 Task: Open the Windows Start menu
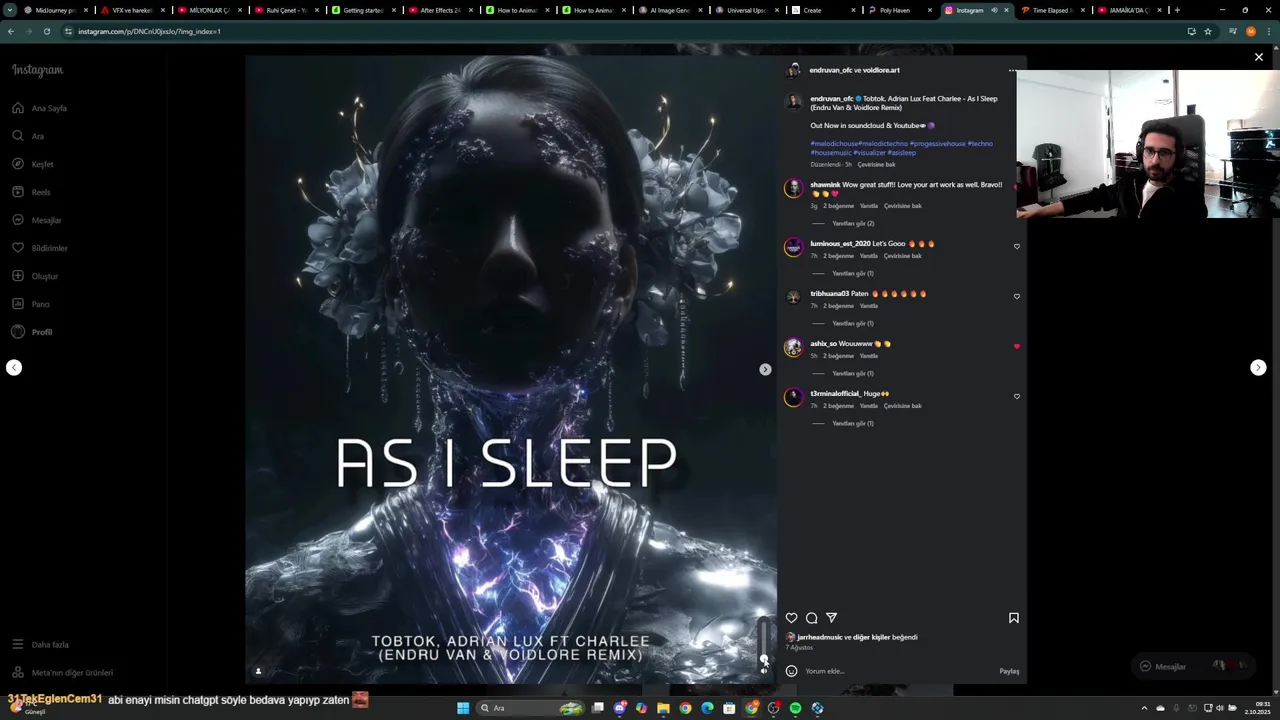463,708
